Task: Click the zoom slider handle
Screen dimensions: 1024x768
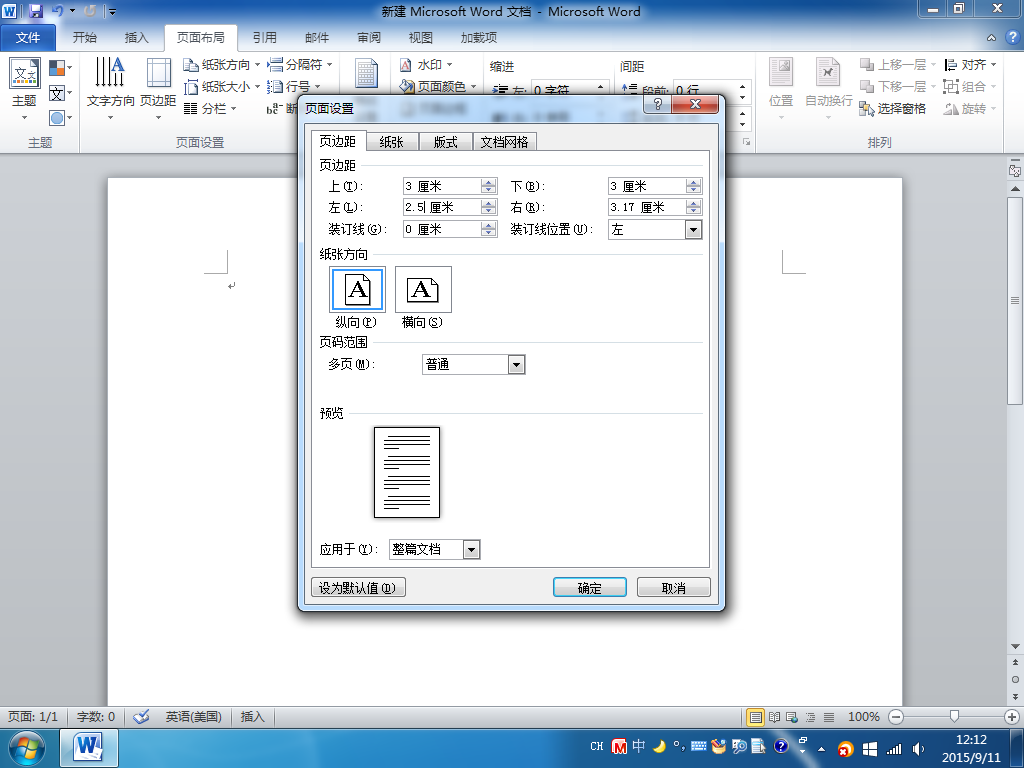Action: [954, 717]
